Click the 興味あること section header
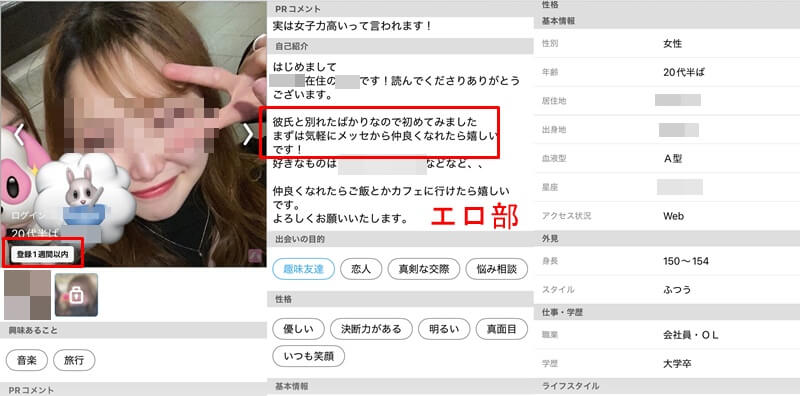Screen dimensions: 800x396 pyautogui.click(x=134, y=330)
